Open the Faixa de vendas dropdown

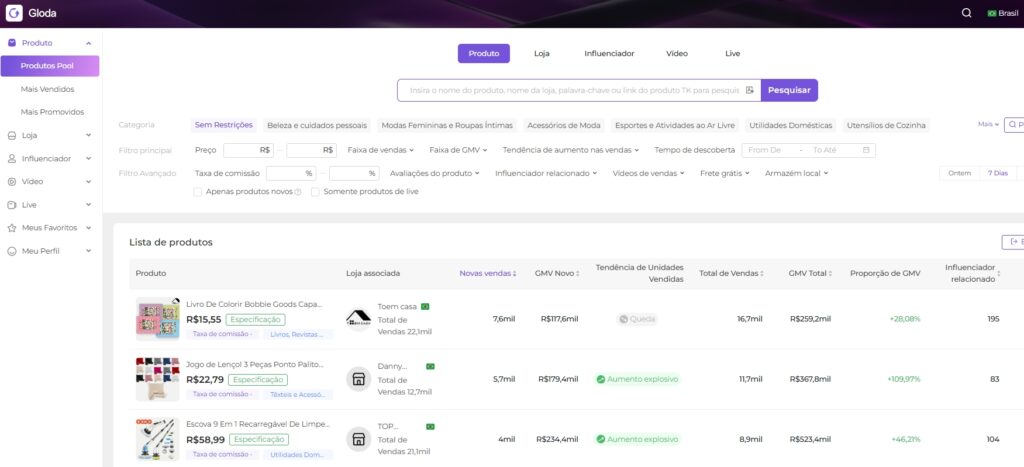coord(380,150)
